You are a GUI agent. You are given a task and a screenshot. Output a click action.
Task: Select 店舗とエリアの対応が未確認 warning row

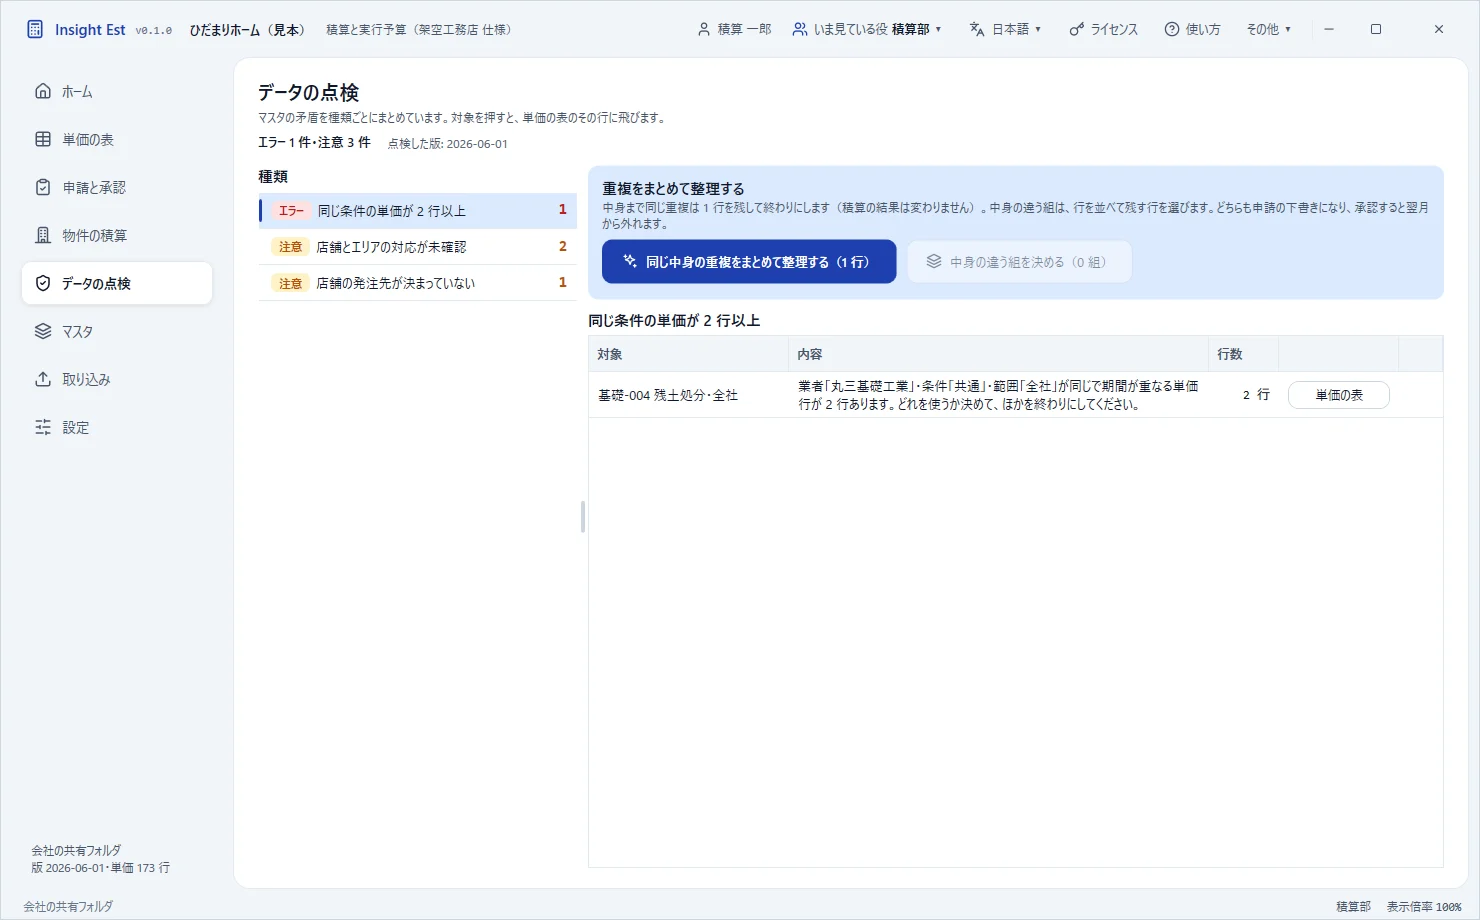click(x=418, y=247)
